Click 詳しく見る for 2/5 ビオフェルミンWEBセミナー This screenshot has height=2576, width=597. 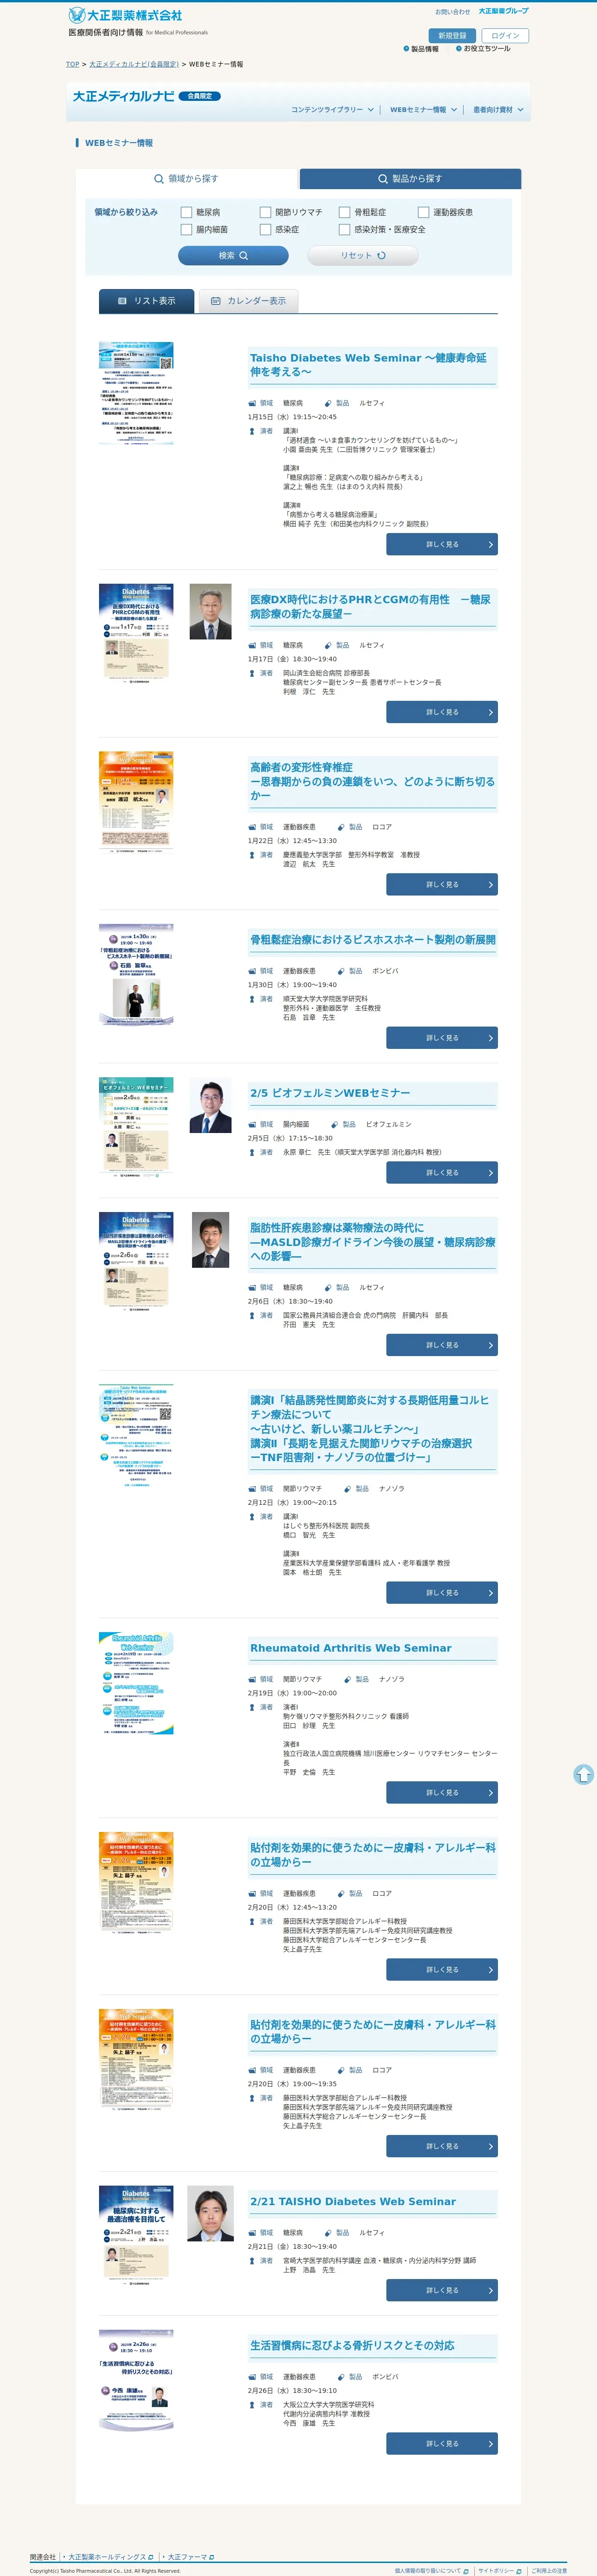[x=442, y=1172]
